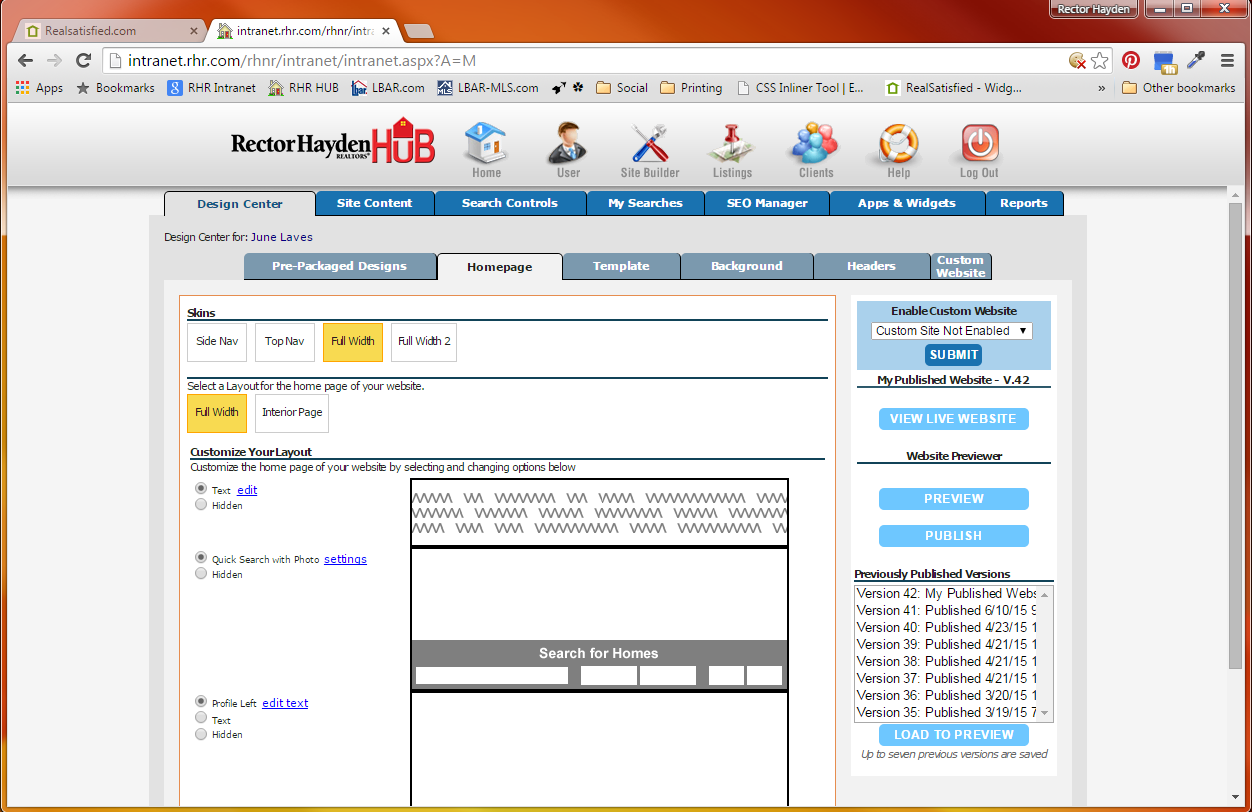Select the Profile Left radio option
Image resolution: width=1252 pixels, height=812 pixels.
(201, 702)
